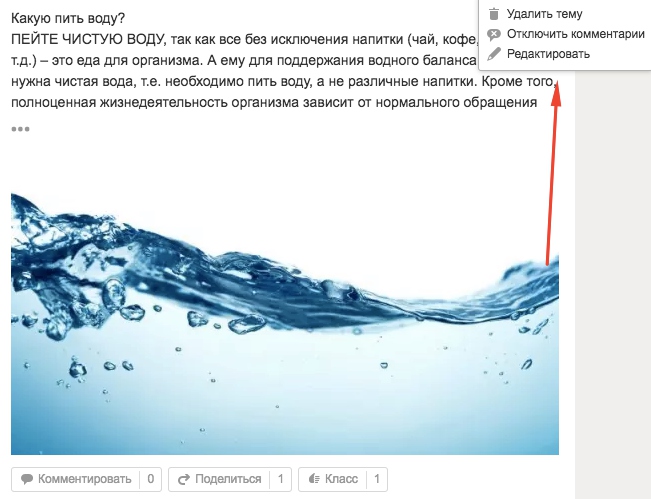Expand the post text via three dots
The width and height of the screenshot is (651, 499).
tap(20, 129)
